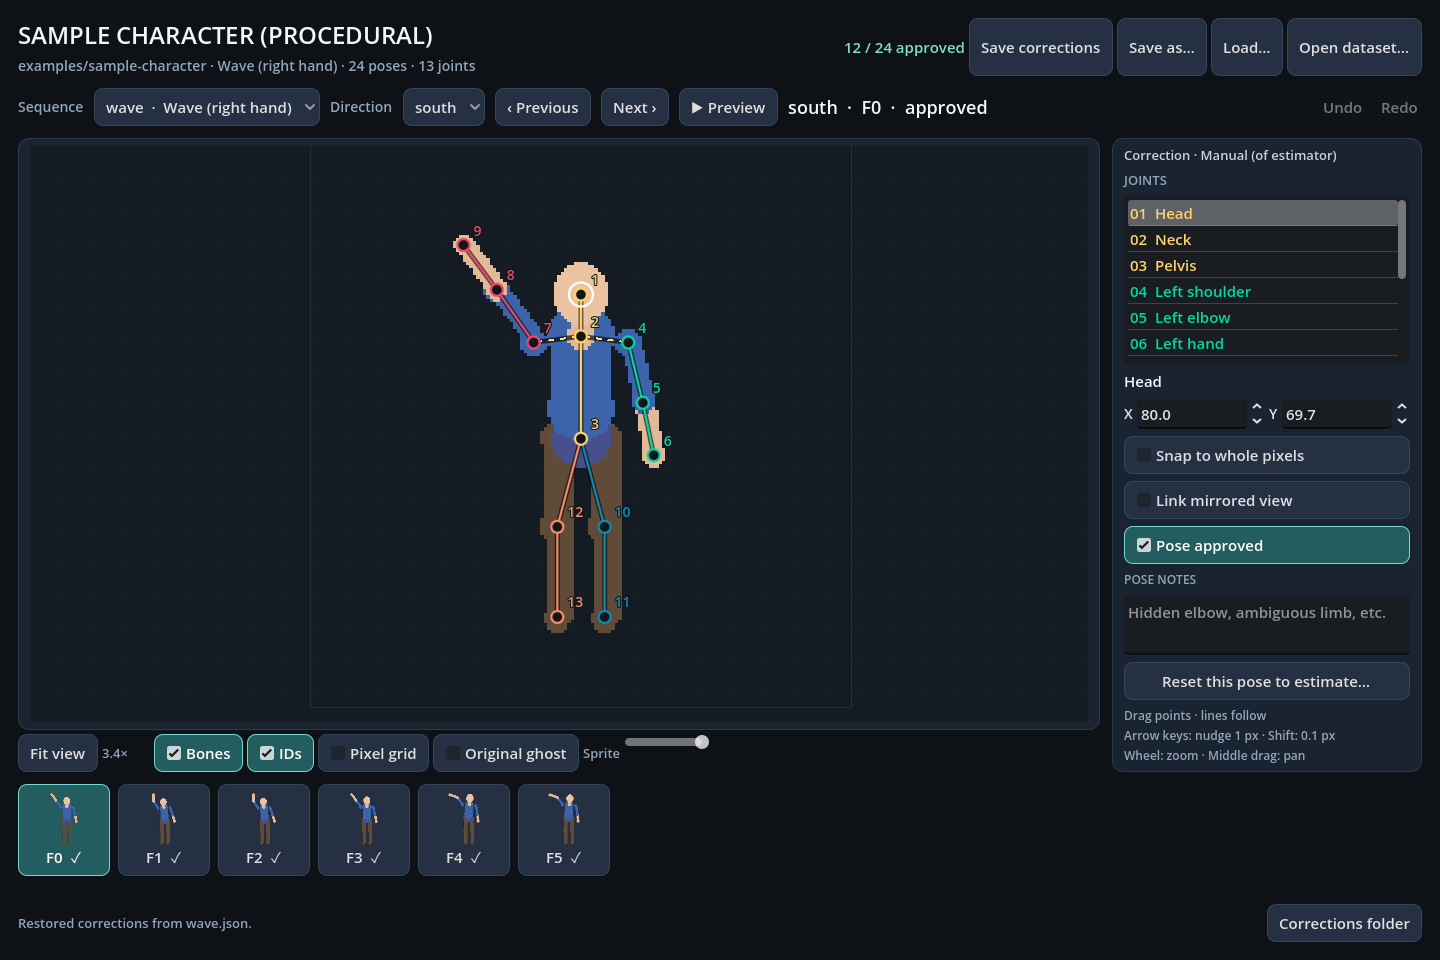This screenshot has width=1440, height=960.
Task: Select the head joint marker on canvas
Action: point(580,294)
